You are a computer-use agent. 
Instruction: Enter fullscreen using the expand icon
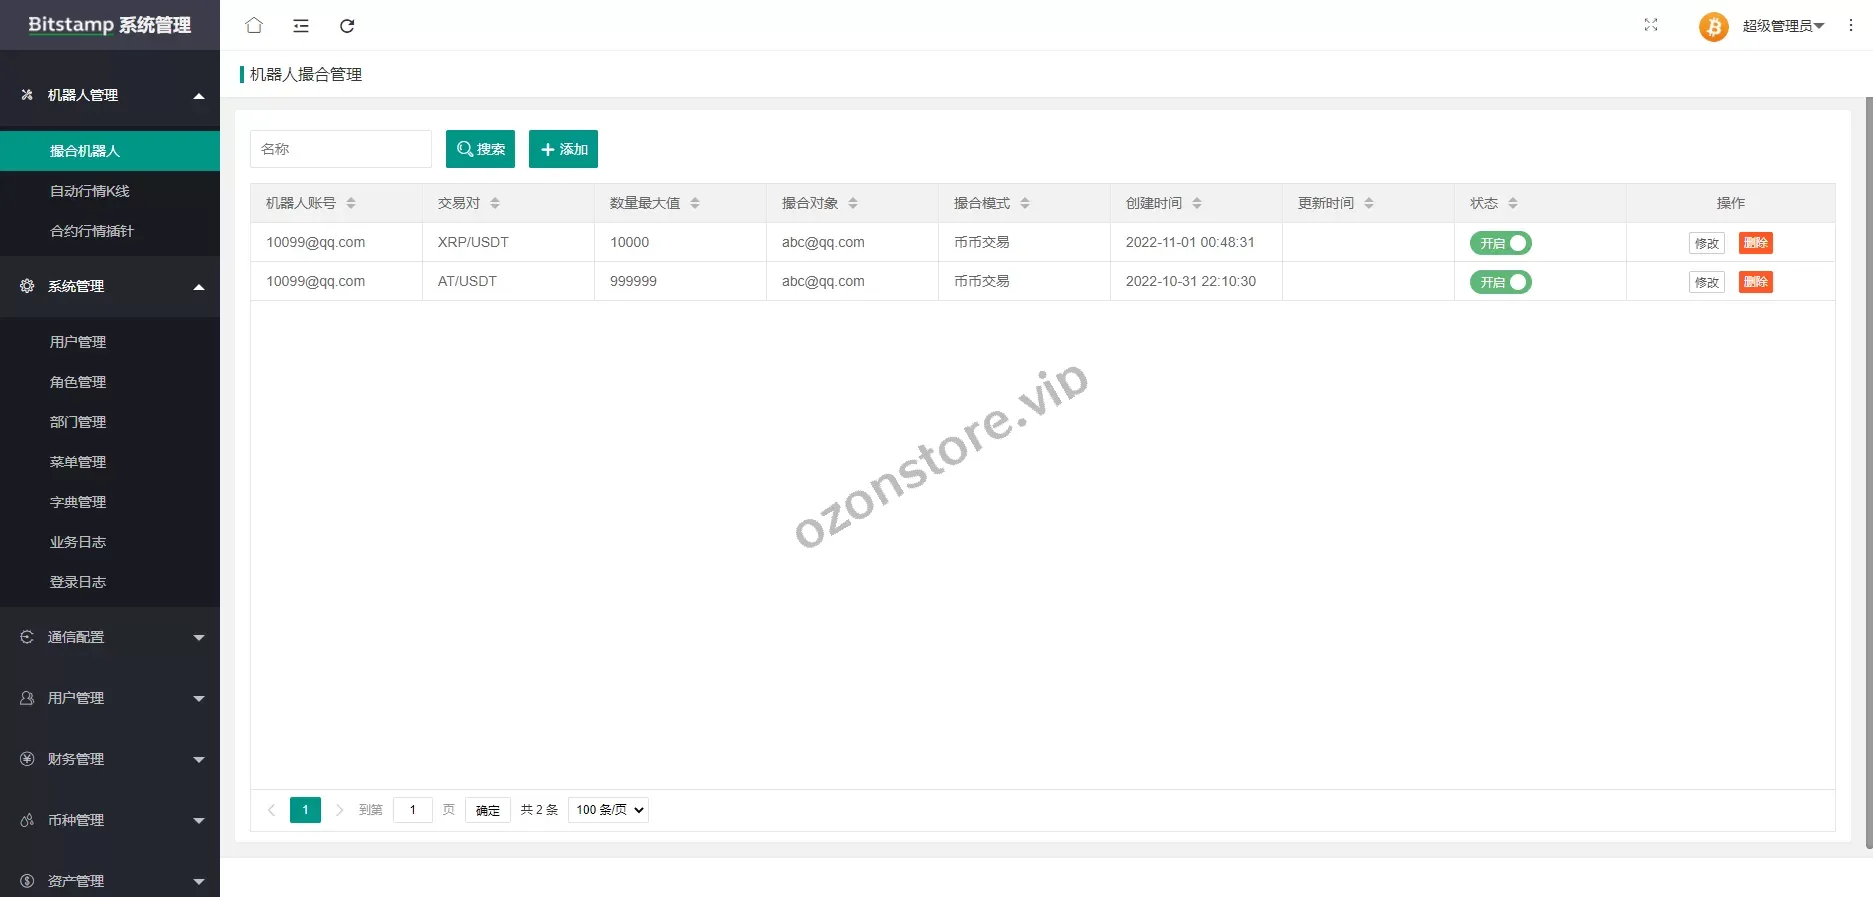(x=1651, y=25)
